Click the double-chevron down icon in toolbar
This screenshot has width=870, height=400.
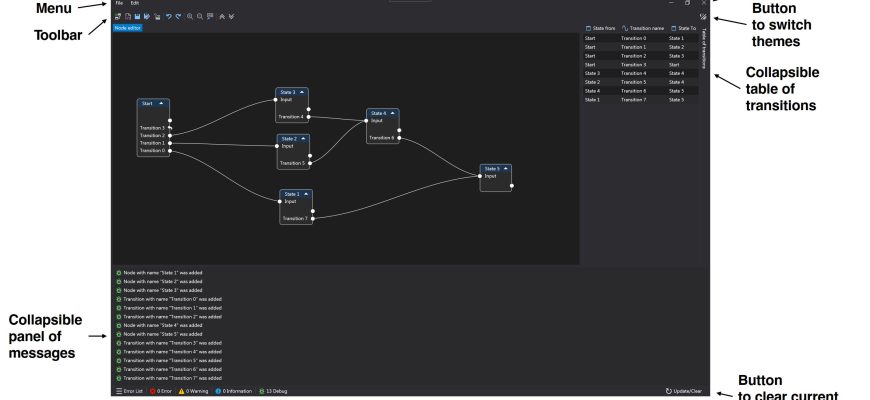click(x=232, y=17)
